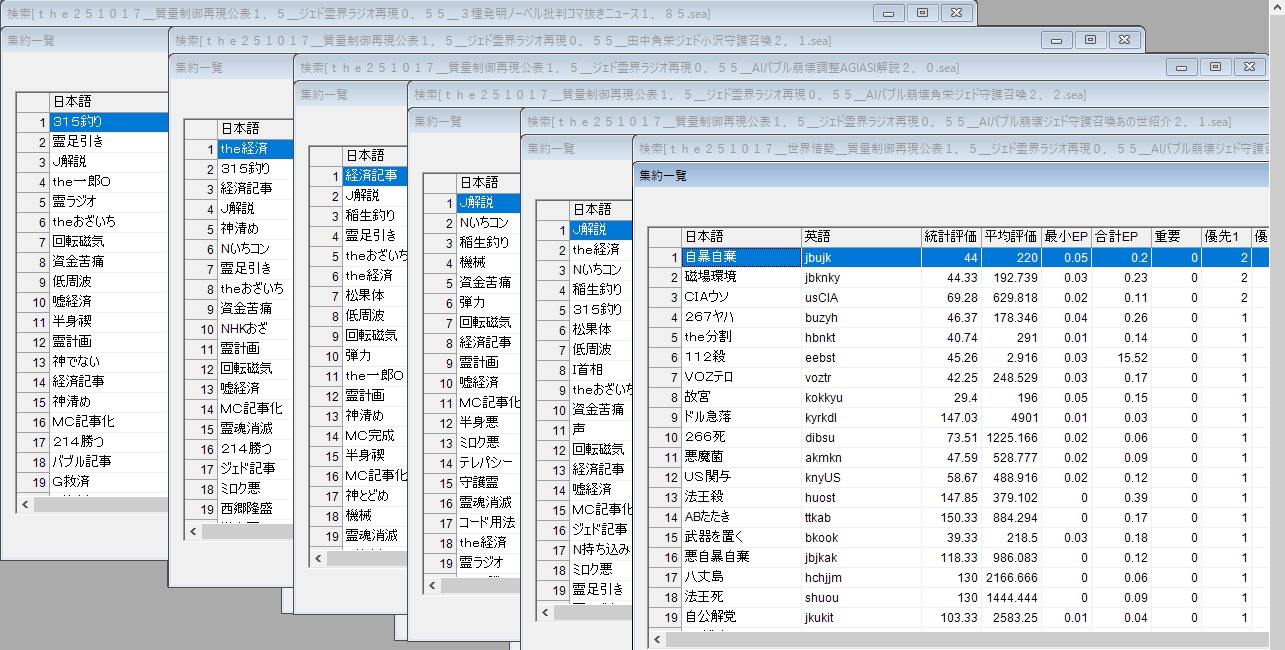Minimize the コマ抜きニュース1.85.sea window
The height and width of the screenshot is (650, 1285).
pos(887,13)
